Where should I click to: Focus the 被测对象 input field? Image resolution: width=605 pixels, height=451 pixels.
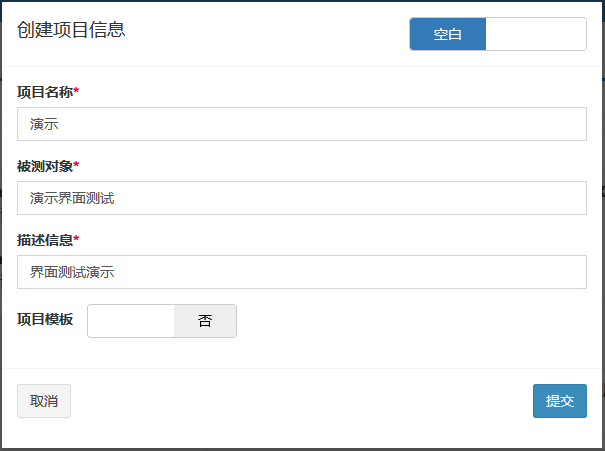coord(302,198)
